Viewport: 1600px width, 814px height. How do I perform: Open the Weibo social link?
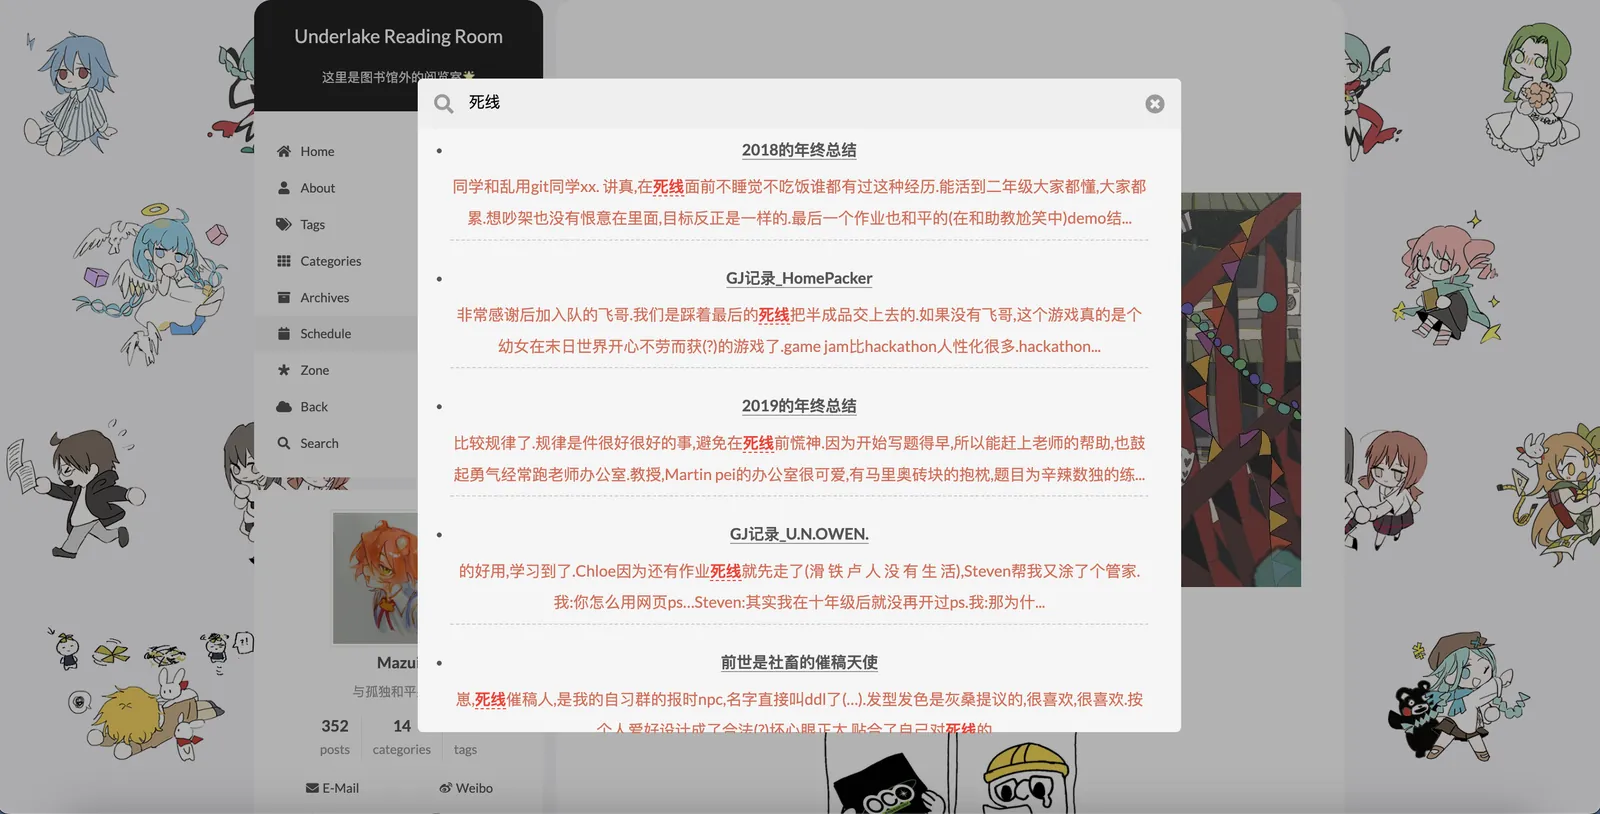(x=466, y=788)
